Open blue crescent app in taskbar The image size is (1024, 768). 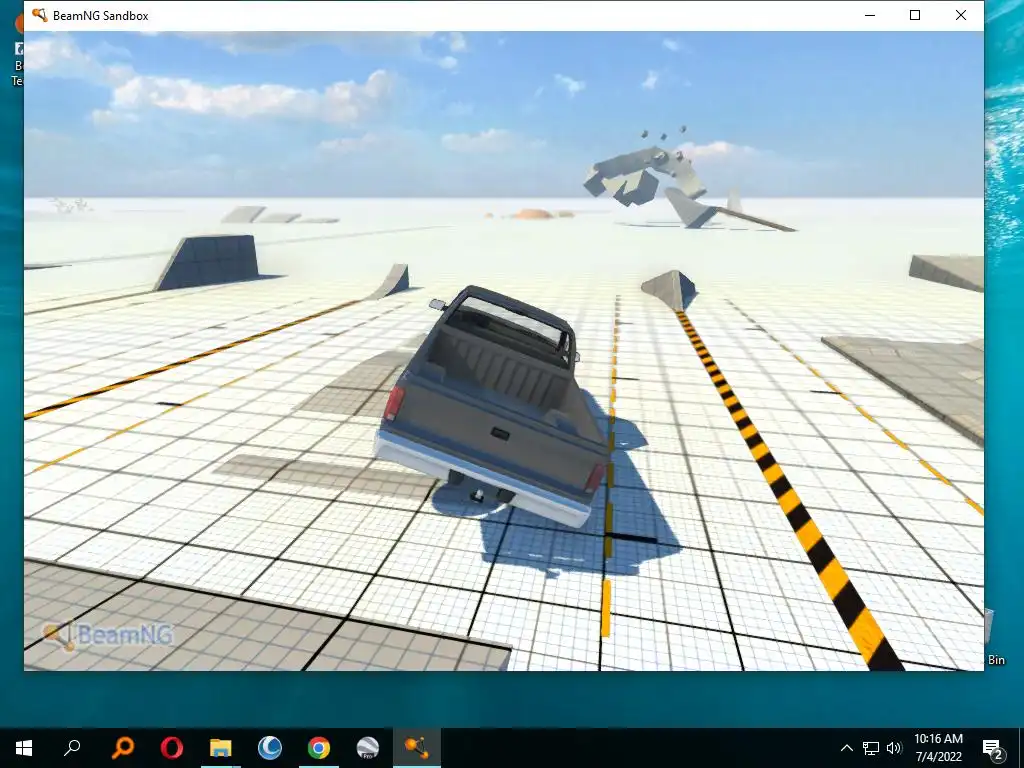(x=270, y=748)
